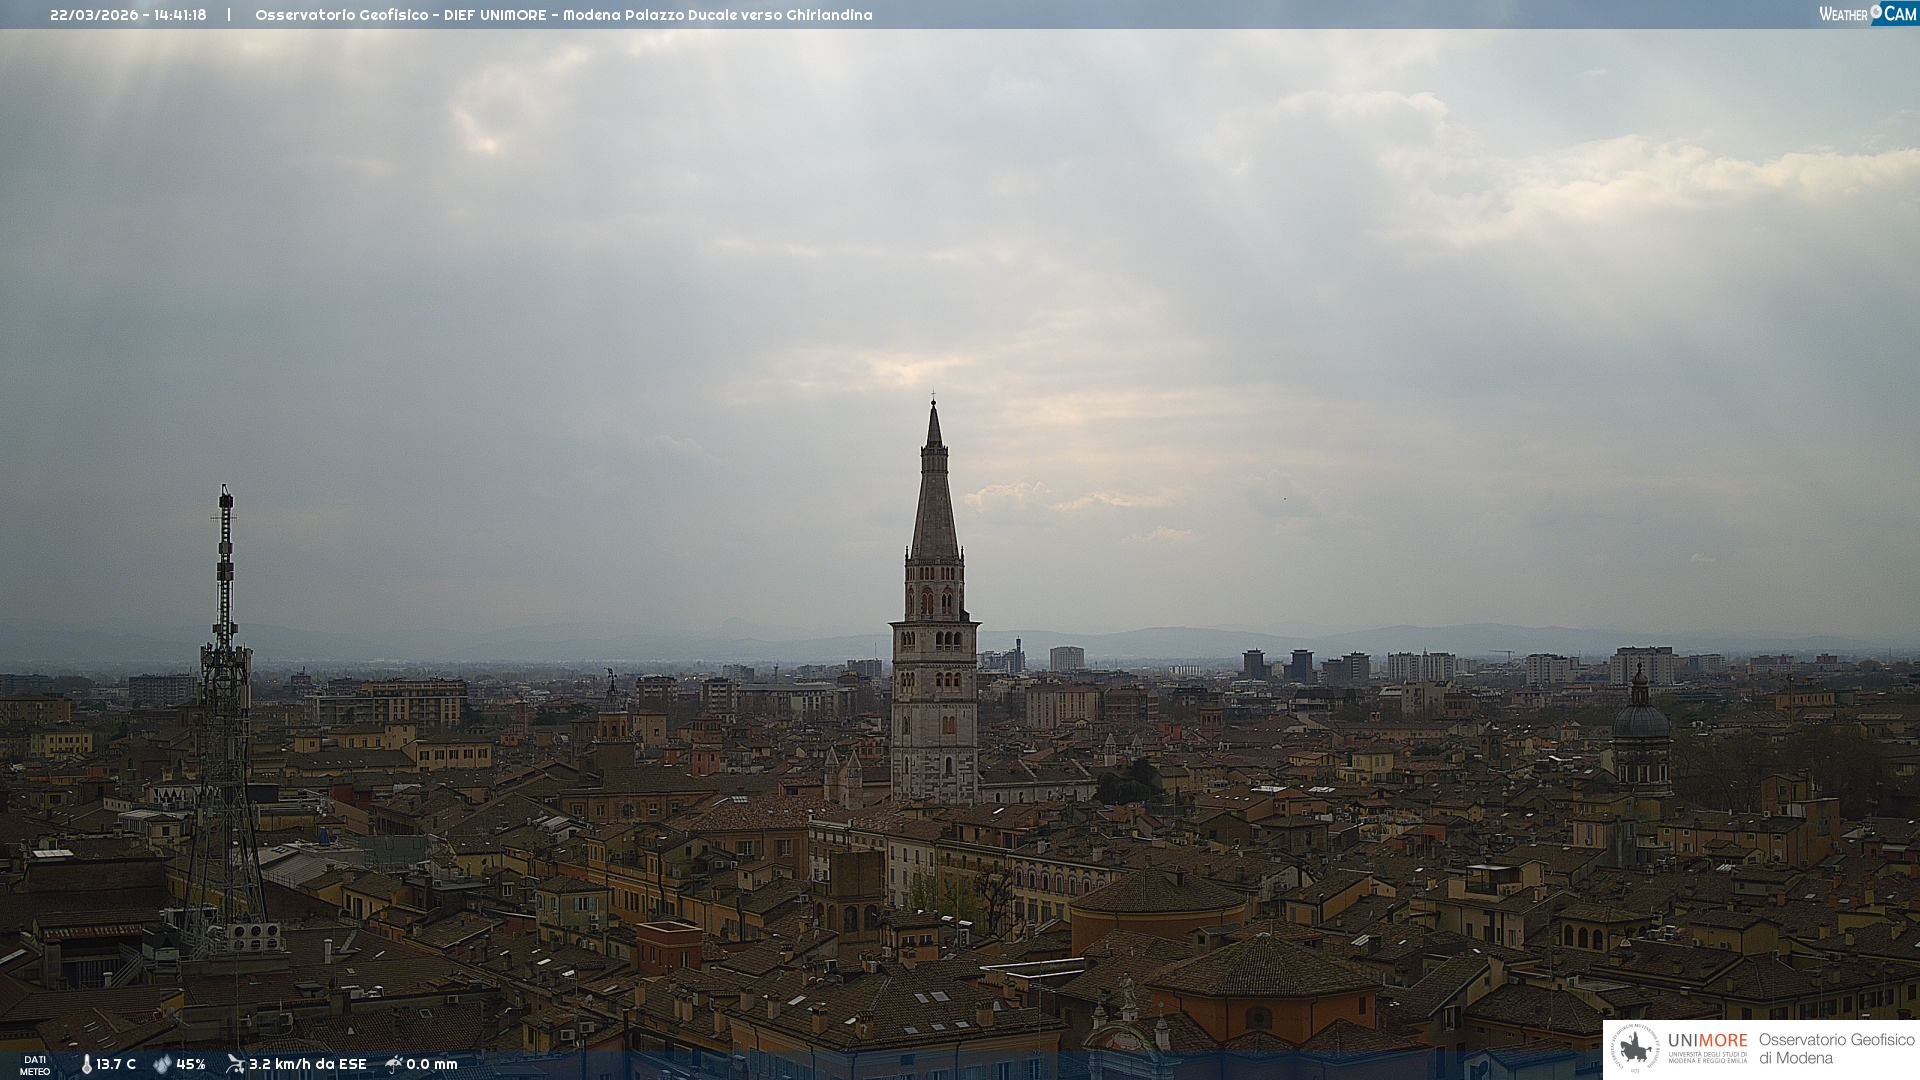Click the humidity water droplets icon
Image resolution: width=1920 pixels, height=1080 pixels.
pos(162,1064)
